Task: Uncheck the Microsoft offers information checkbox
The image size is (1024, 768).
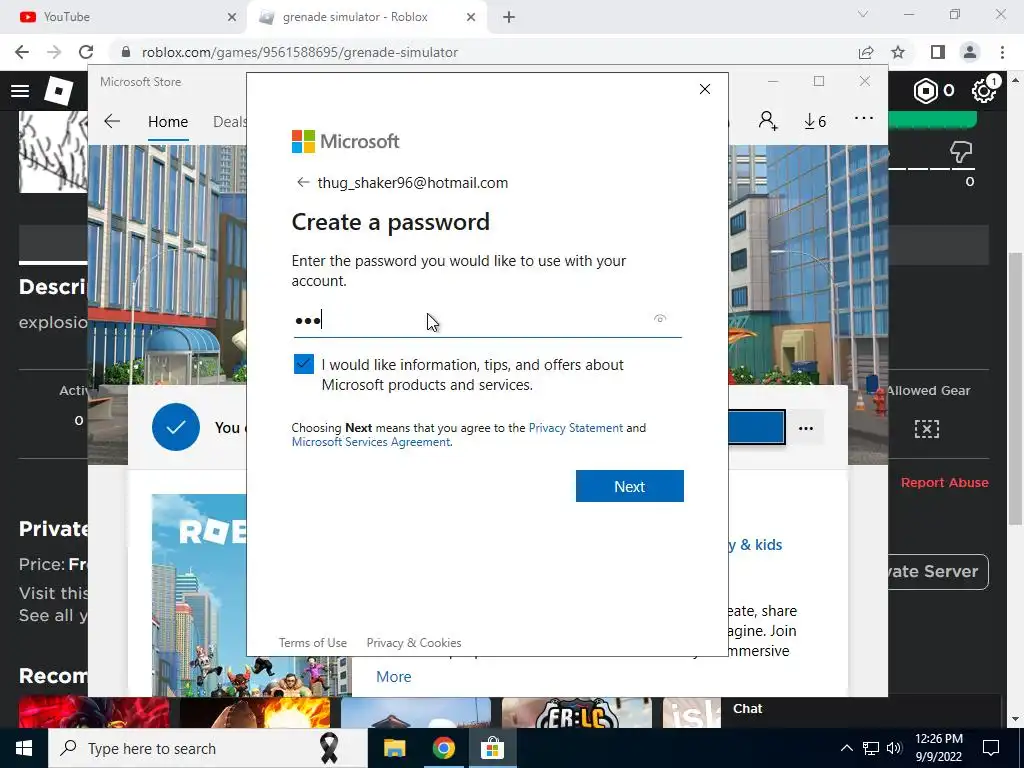Action: [304, 364]
